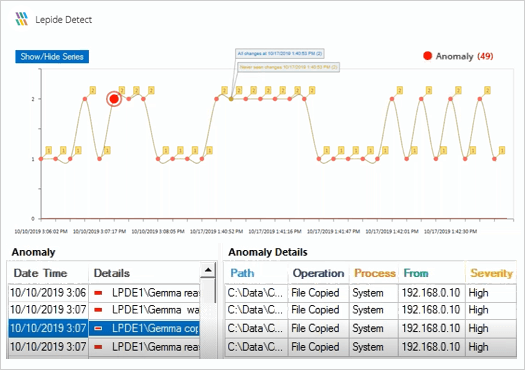This screenshot has width=525, height=370.
Task: Select the large highlighted red anomaly point
Action: (x=114, y=99)
